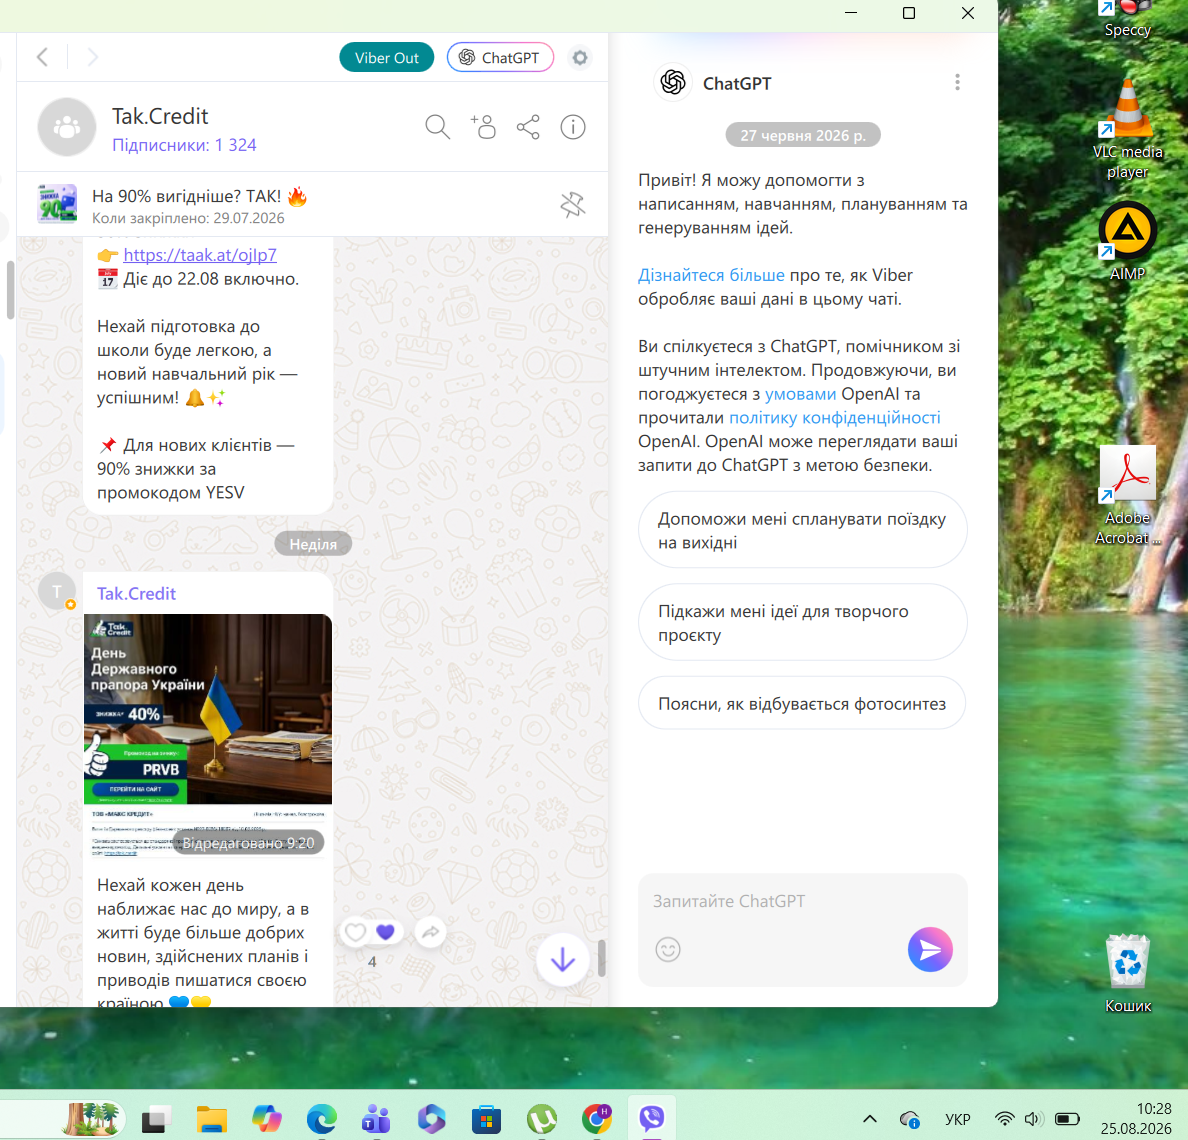Open Chrome in the taskbar
Image resolution: width=1188 pixels, height=1140 pixels.
point(596,1119)
